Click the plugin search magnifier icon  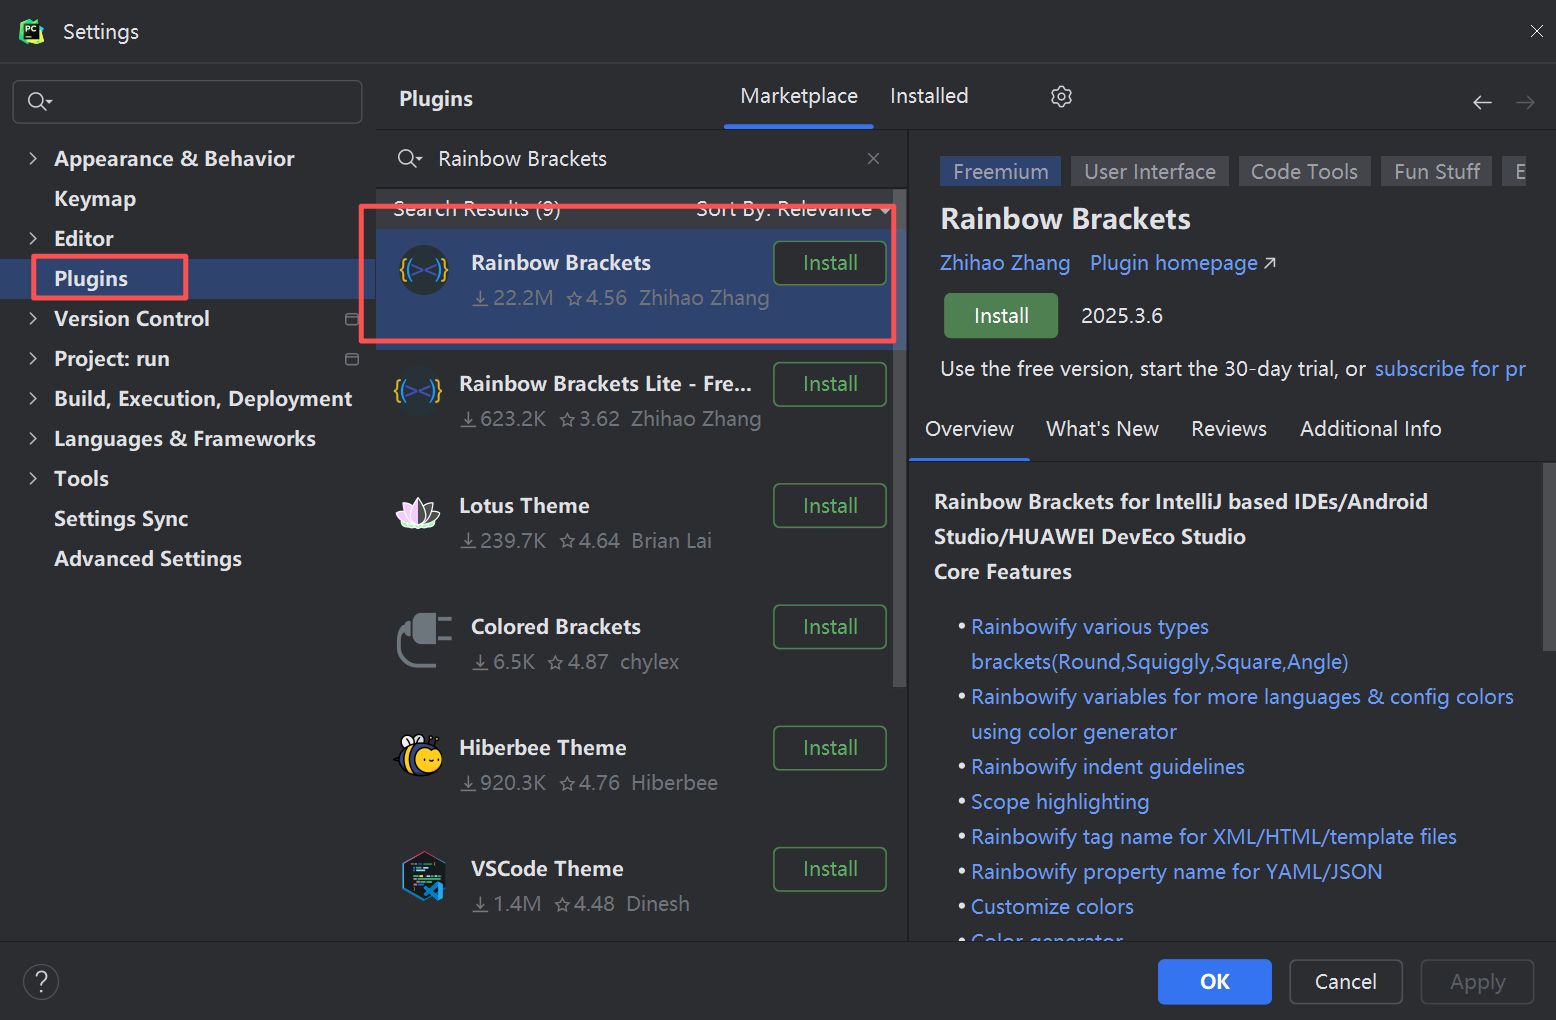click(x=409, y=158)
